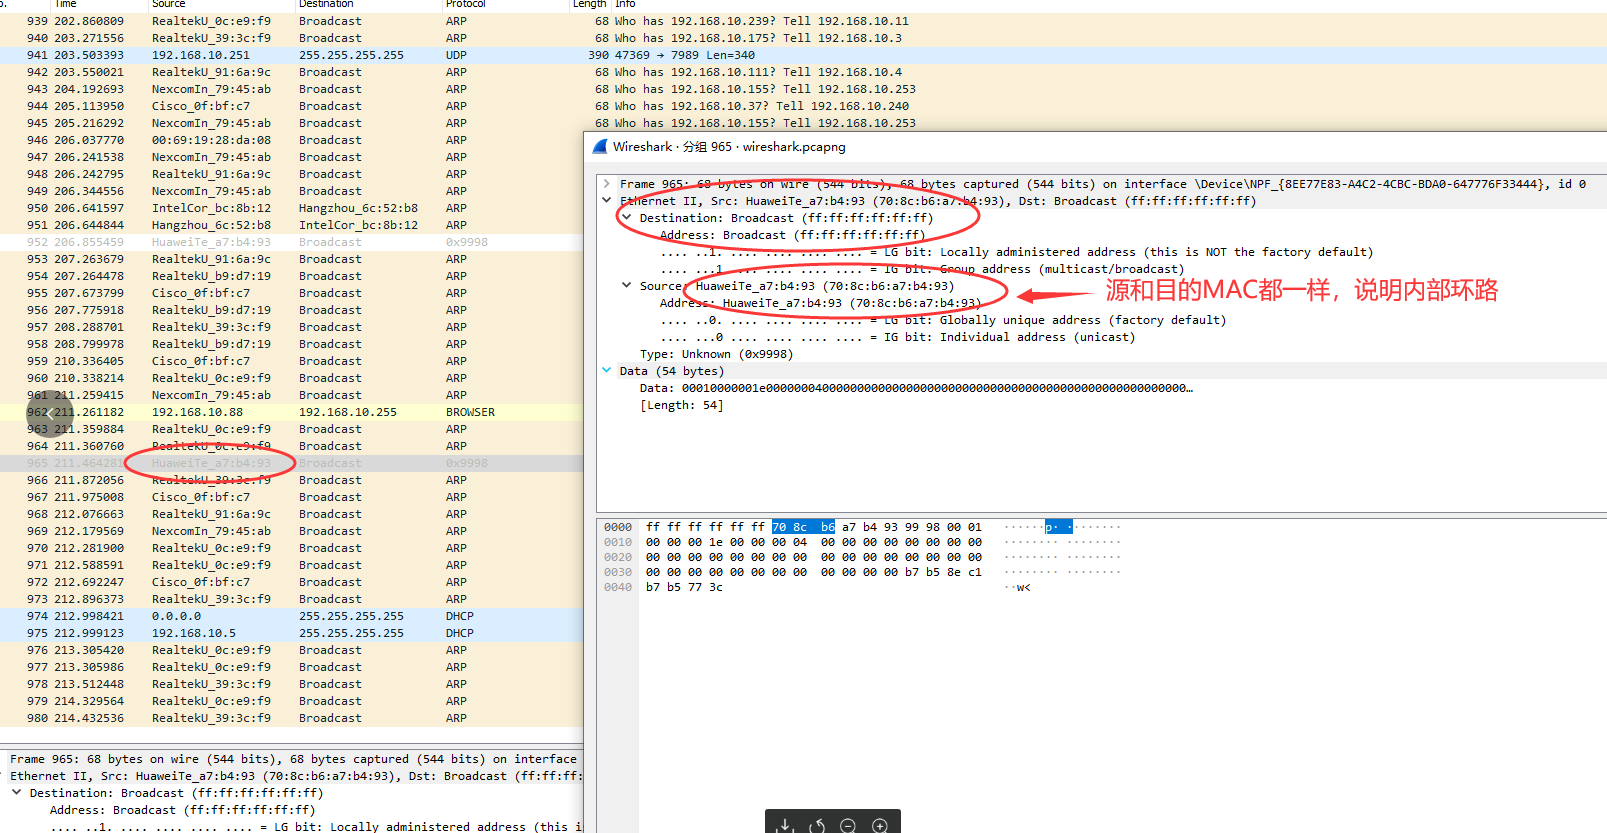Click the highlighted hex bytes '70 8c b6'
Screen dimensions: 1607x833
(803, 527)
